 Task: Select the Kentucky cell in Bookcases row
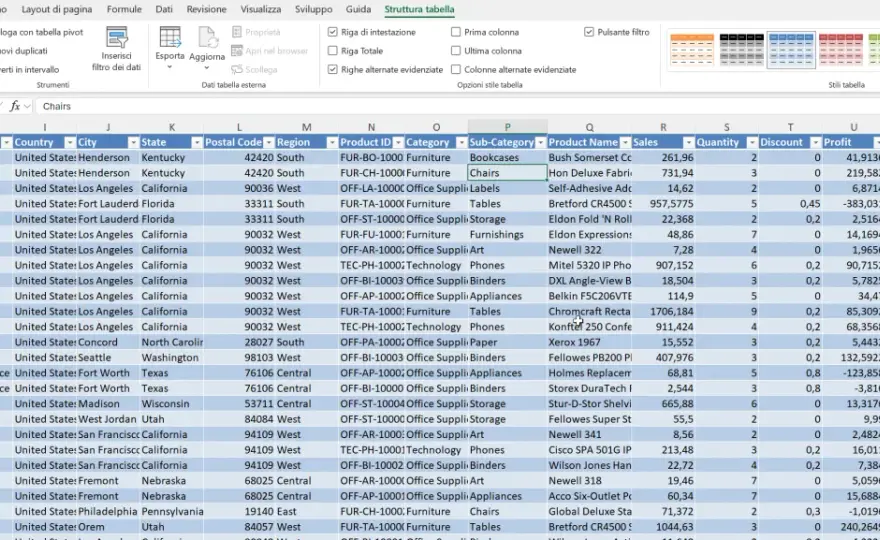[172, 158]
